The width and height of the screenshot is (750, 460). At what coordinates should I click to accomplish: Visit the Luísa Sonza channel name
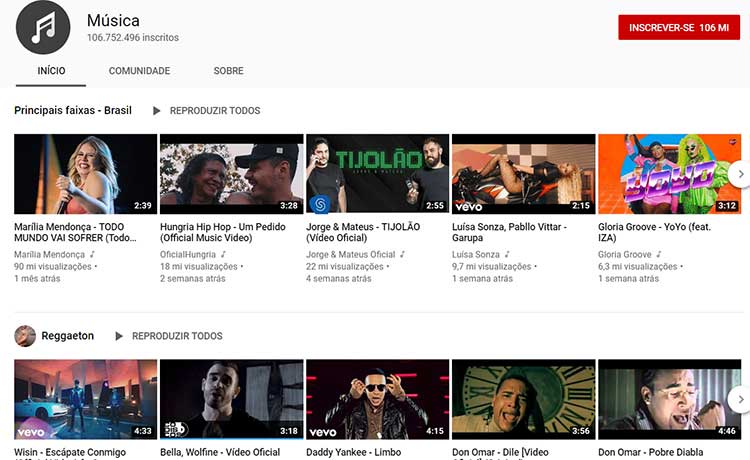point(475,254)
